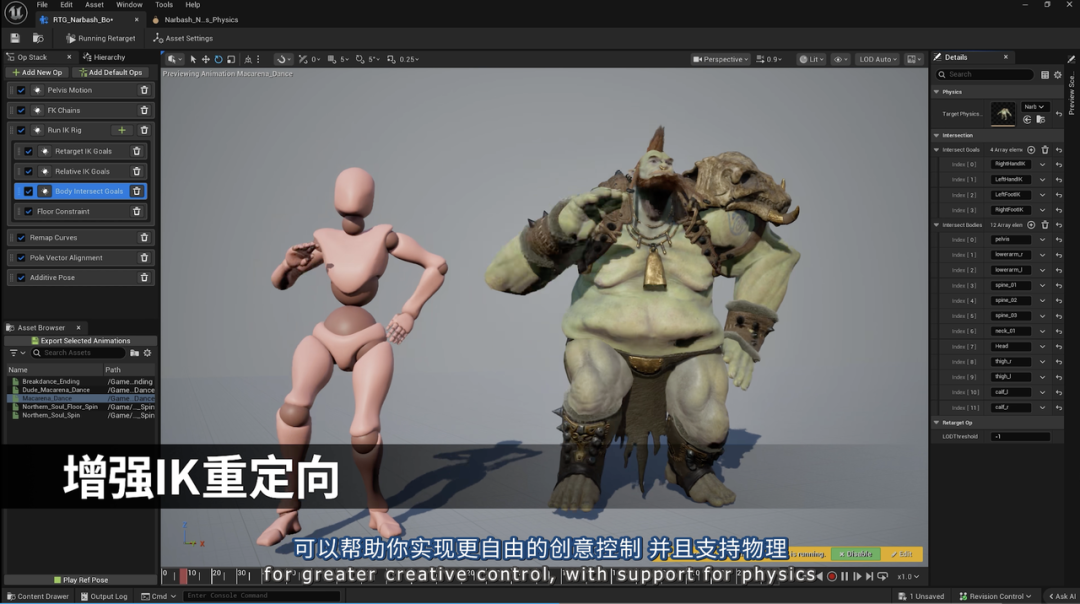Open the Asset Browser settings gear
The image size is (1080, 604).
click(x=147, y=352)
